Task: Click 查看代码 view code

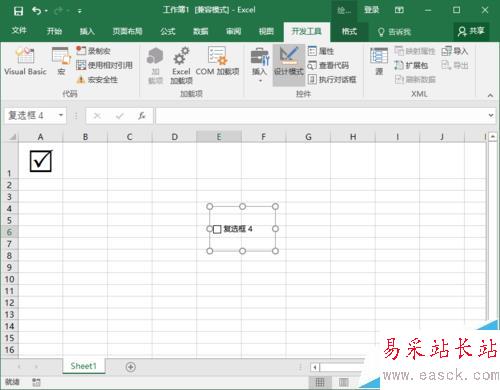Action: click(x=328, y=65)
